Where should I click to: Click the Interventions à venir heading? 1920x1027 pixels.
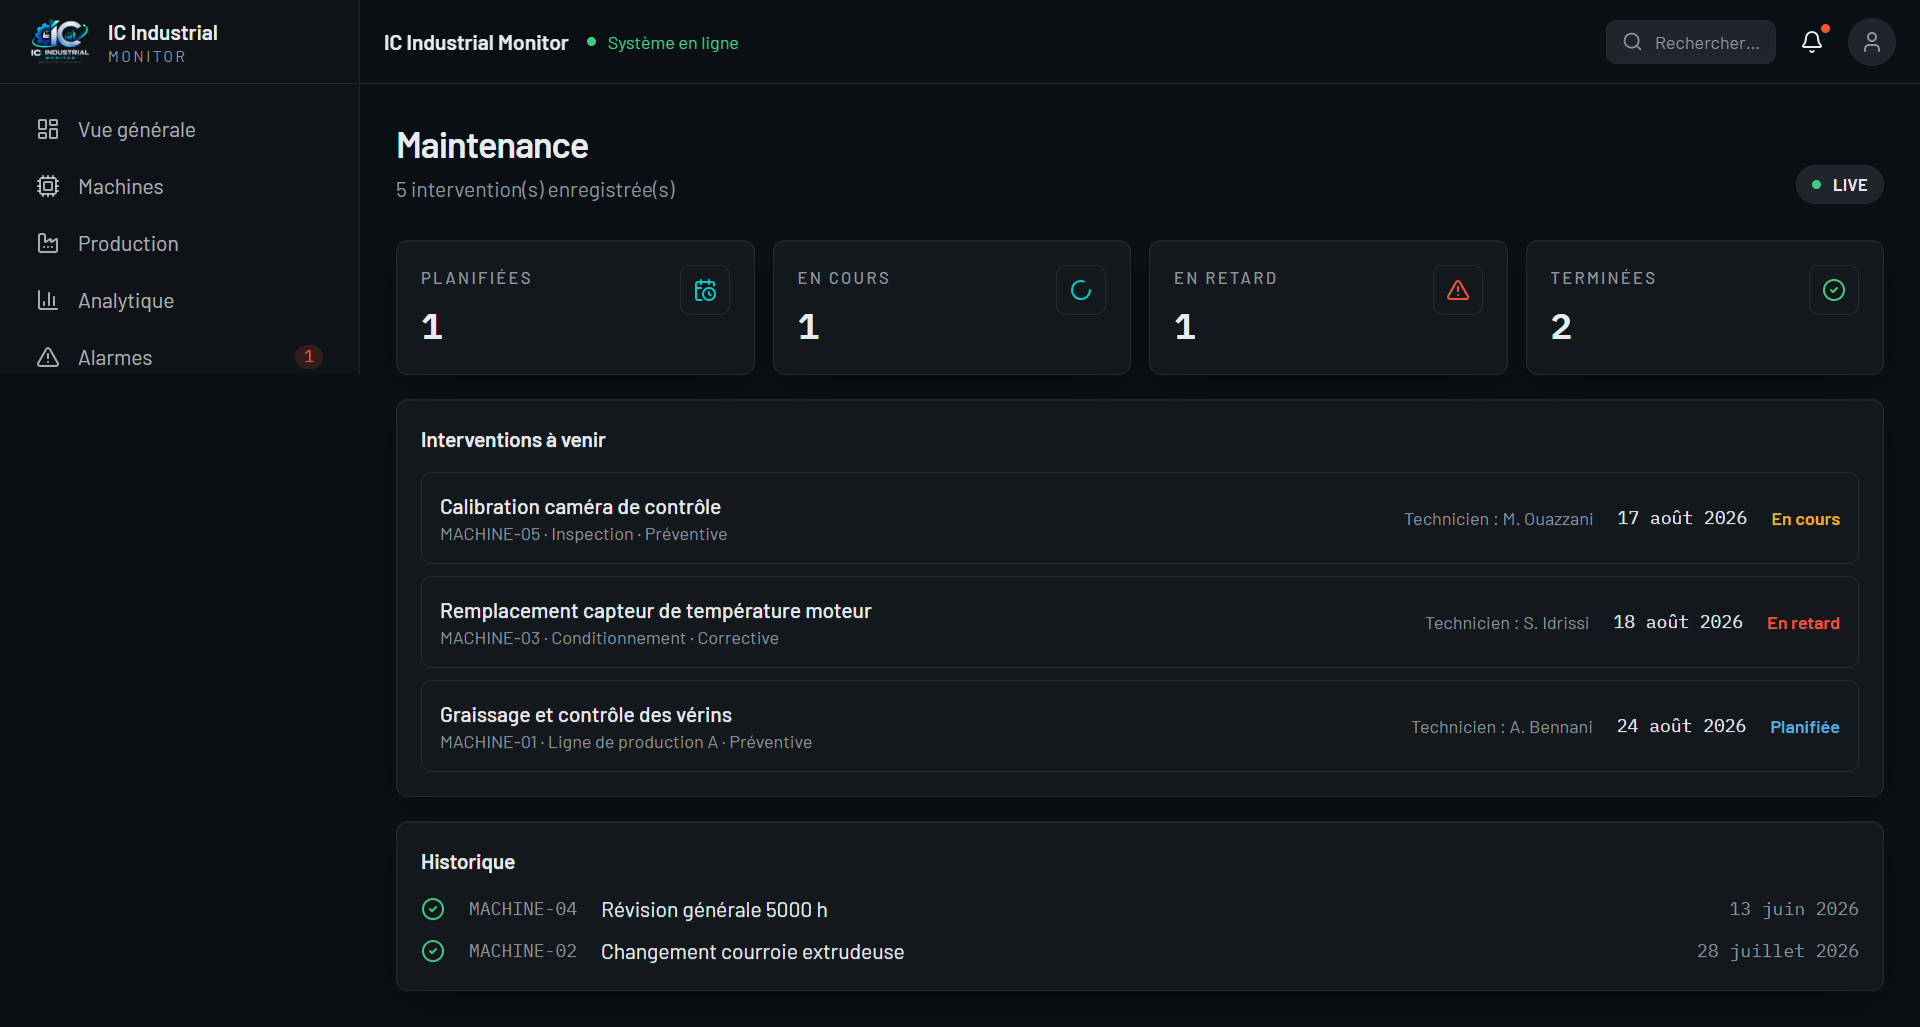pyautogui.click(x=513, y=440)
